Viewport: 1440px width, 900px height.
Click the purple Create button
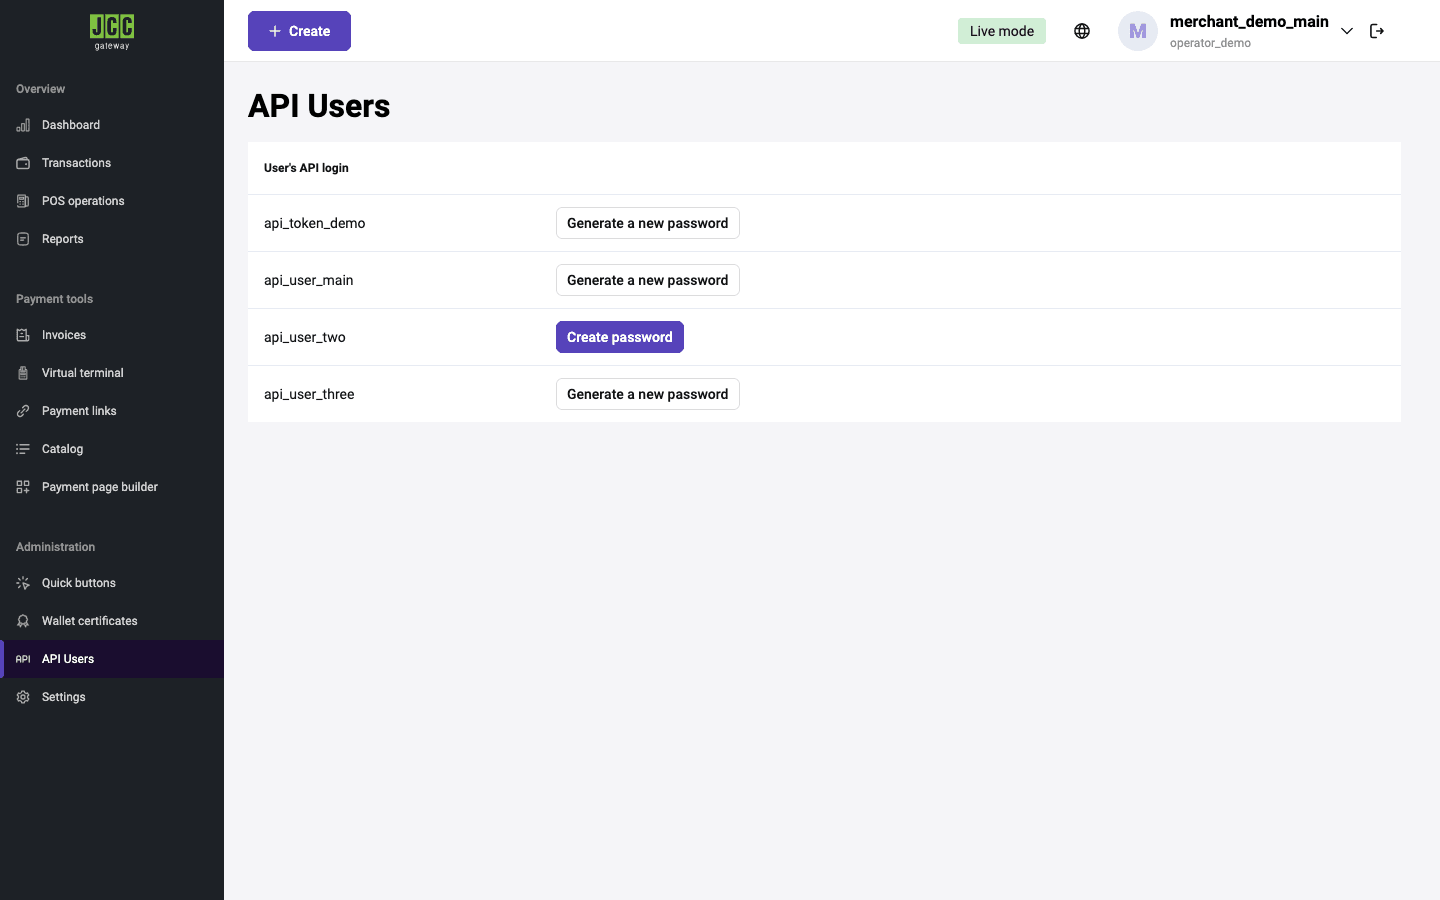299,31
